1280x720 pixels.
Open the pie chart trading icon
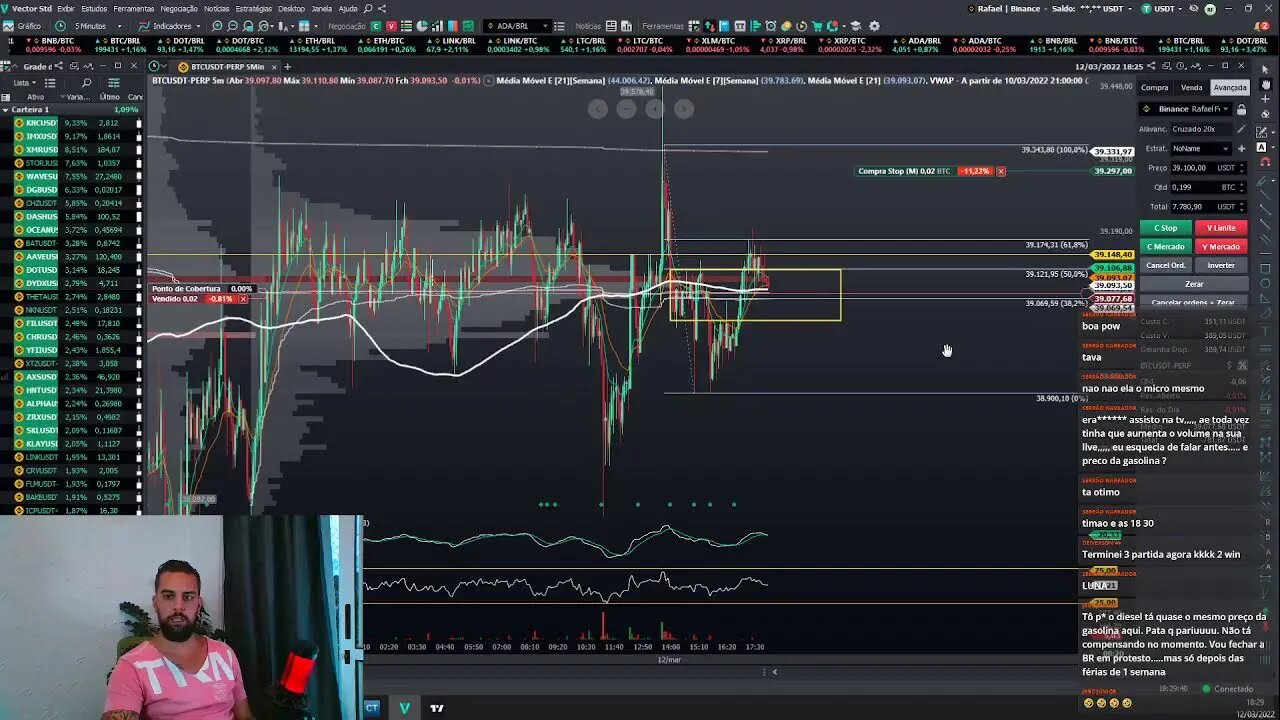(422, 26)
